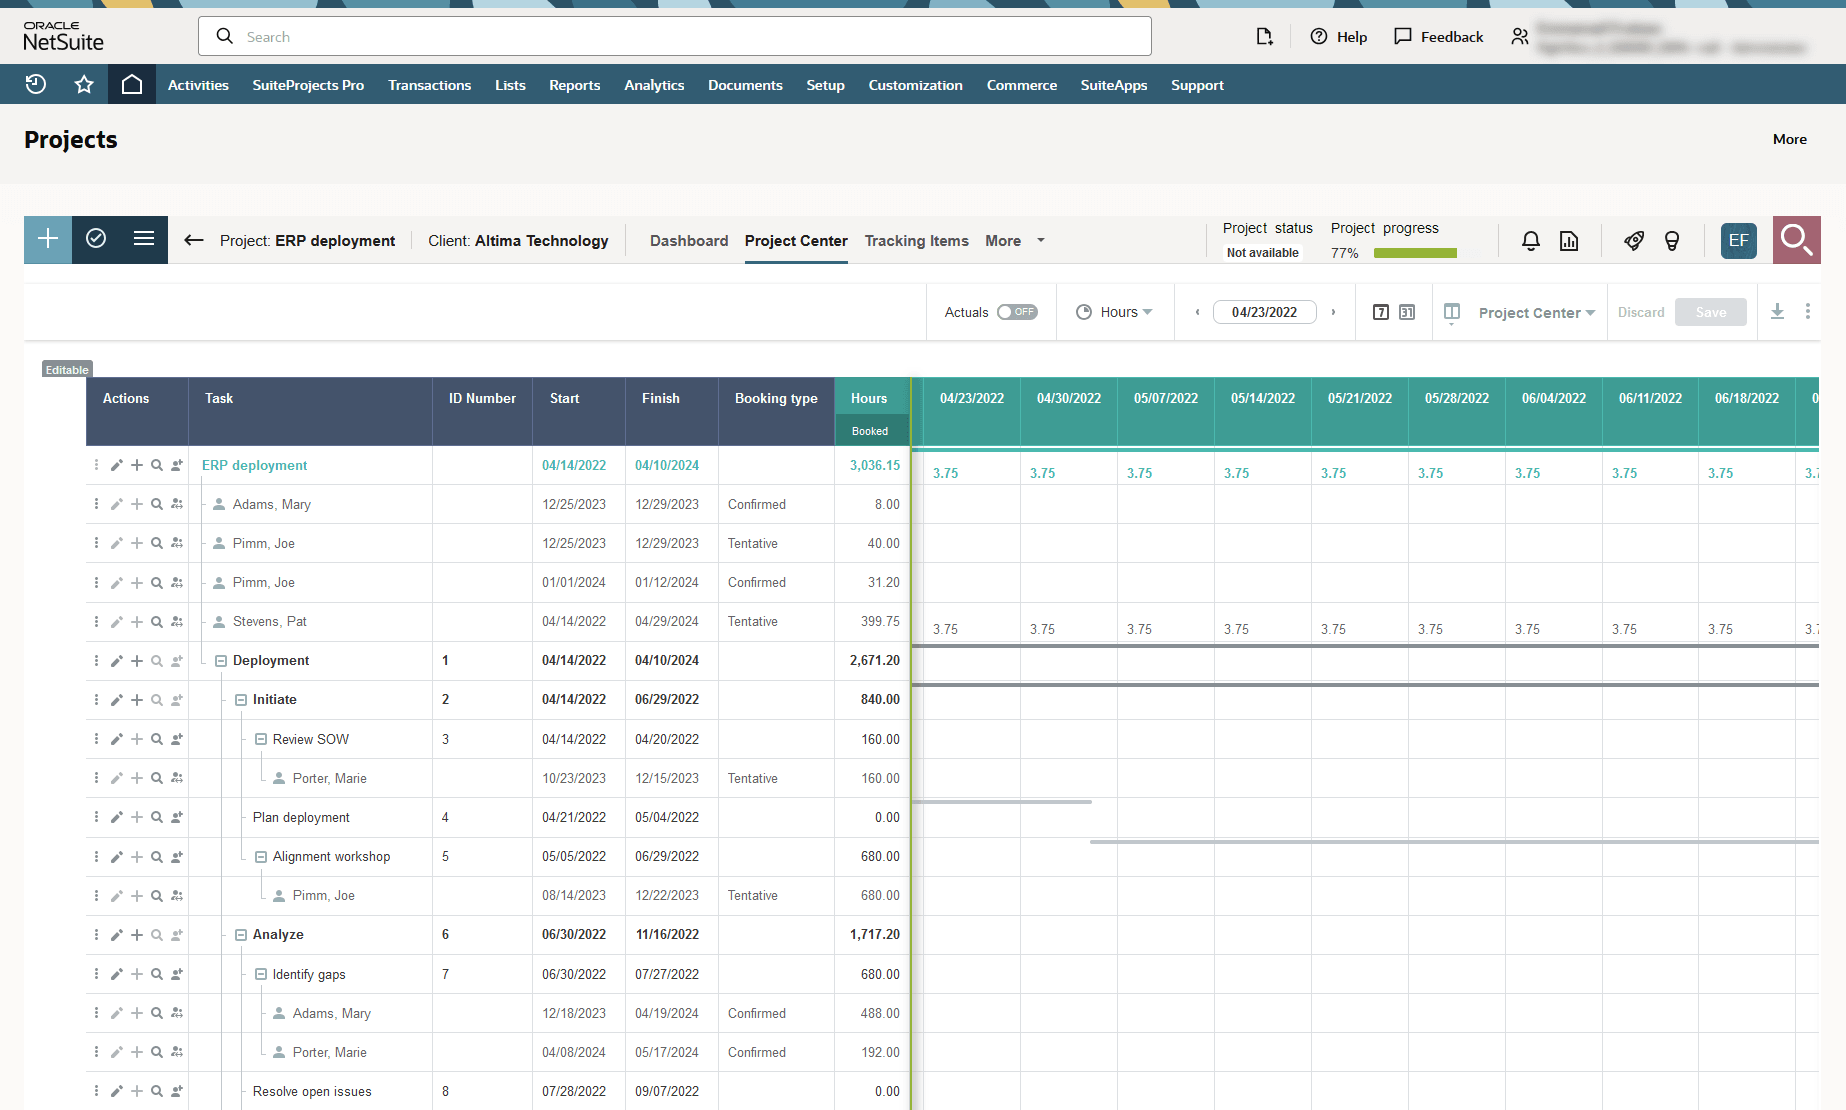Screen dimensions: 1846x1110
Task: Click the green plus creation icon
Action: click(x=47, y=240)
